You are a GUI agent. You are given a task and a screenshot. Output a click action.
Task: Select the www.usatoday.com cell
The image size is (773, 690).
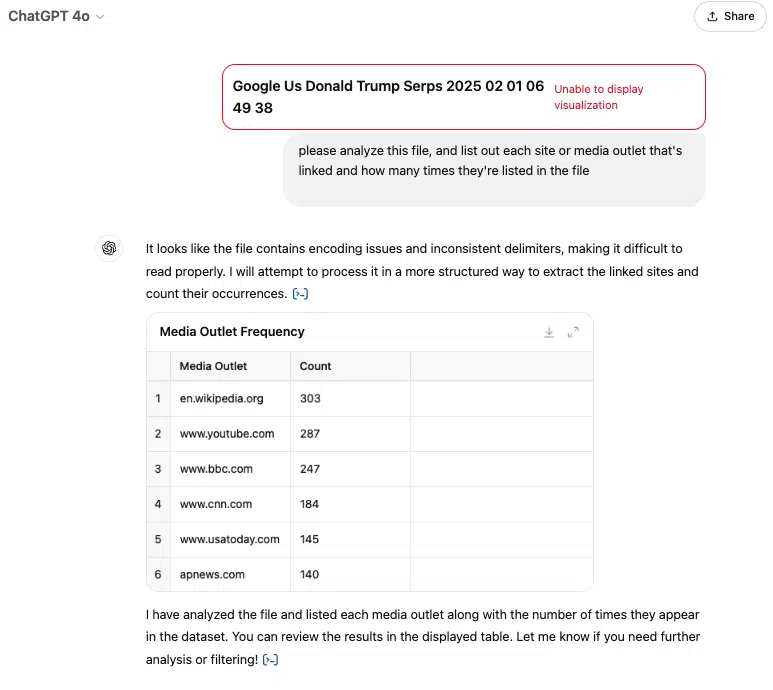point(230,539)
